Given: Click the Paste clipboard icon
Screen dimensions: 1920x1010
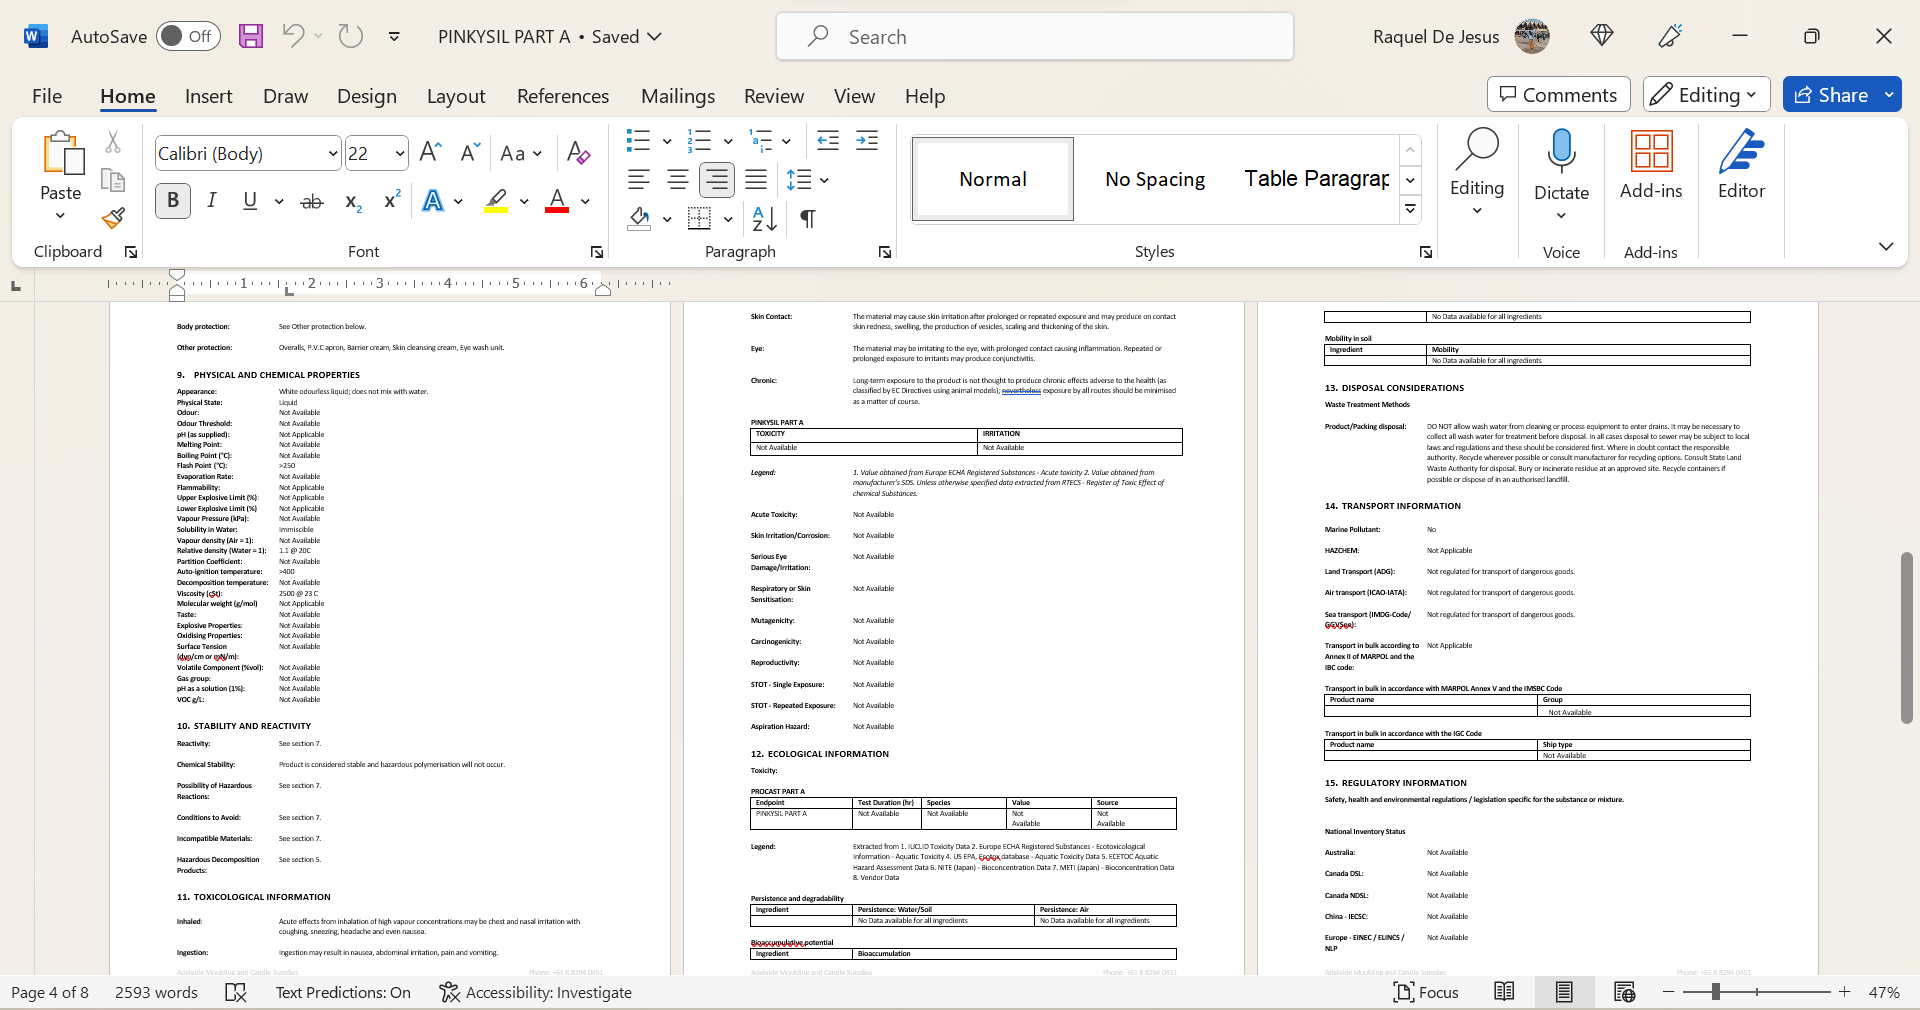Looking at the screenshot, I should (x=62, y=153).
